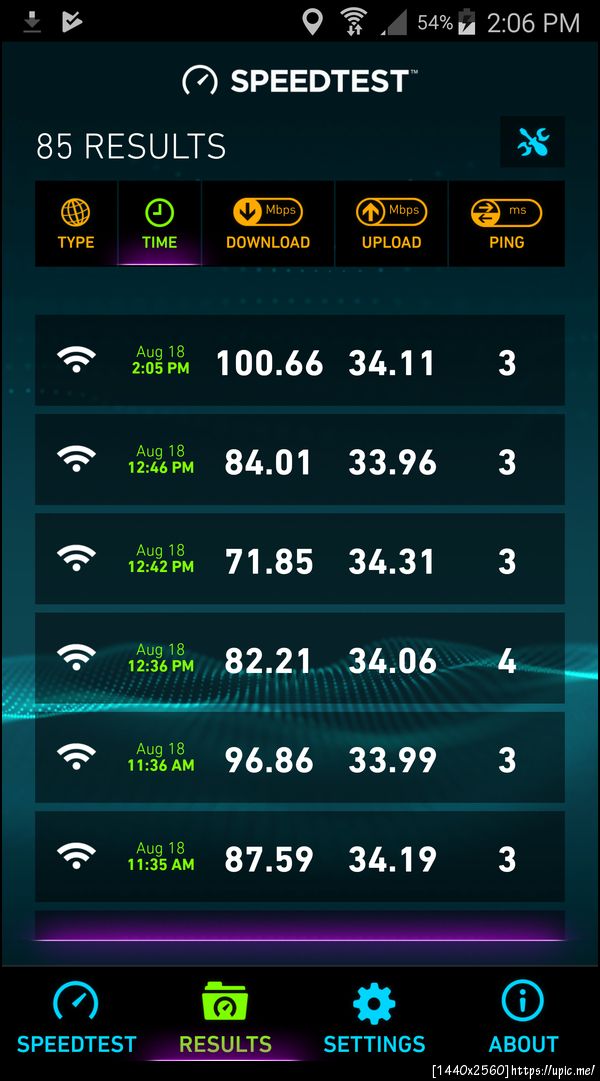Toggle Download Mbps unit switch
This screenshot has width=600, height=1081.
click(x=268, y=212)
